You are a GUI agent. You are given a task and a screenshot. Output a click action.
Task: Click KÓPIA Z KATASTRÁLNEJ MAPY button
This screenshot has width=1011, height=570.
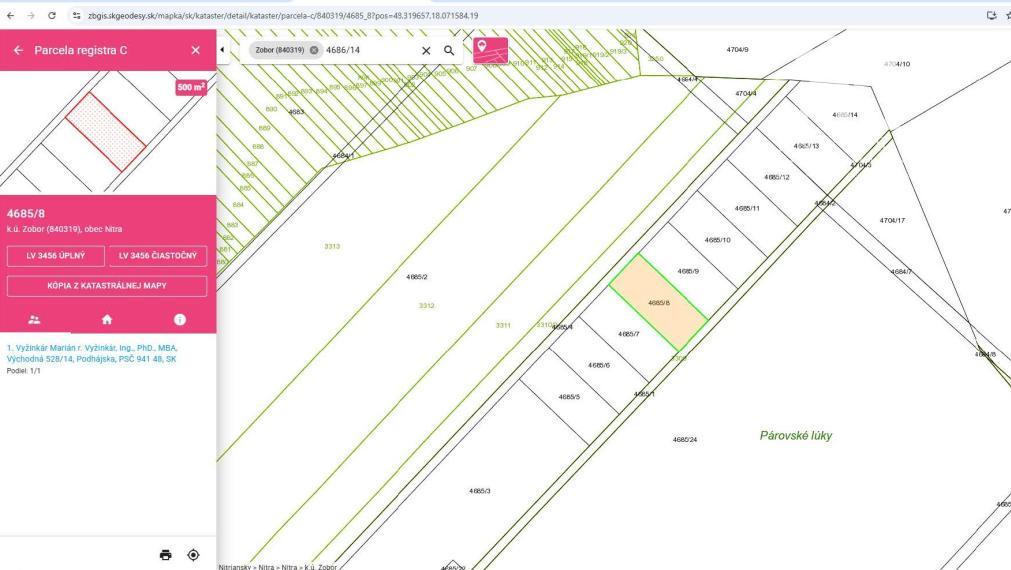[107, 286]
